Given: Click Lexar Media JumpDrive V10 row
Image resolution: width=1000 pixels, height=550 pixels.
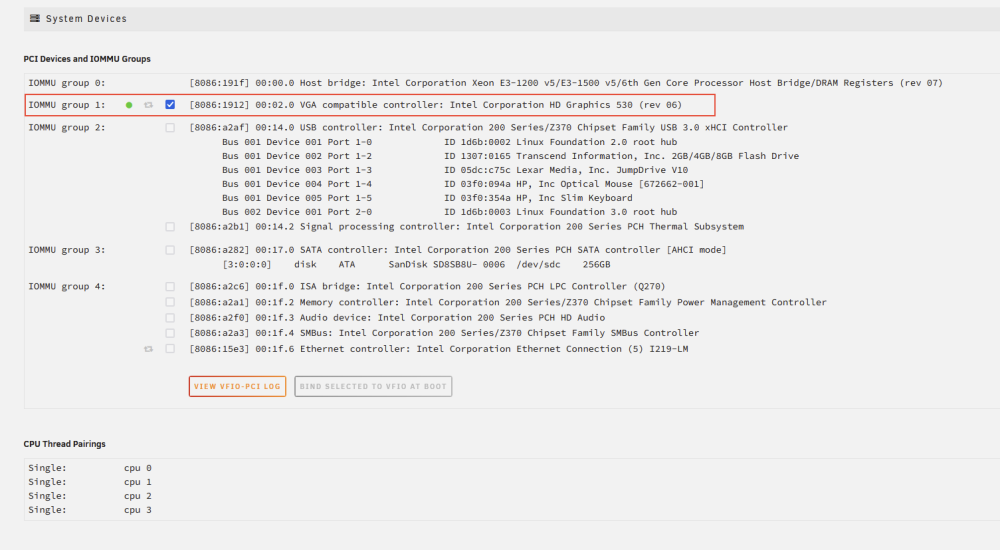Looking at the screenshot, I should 455,170.
